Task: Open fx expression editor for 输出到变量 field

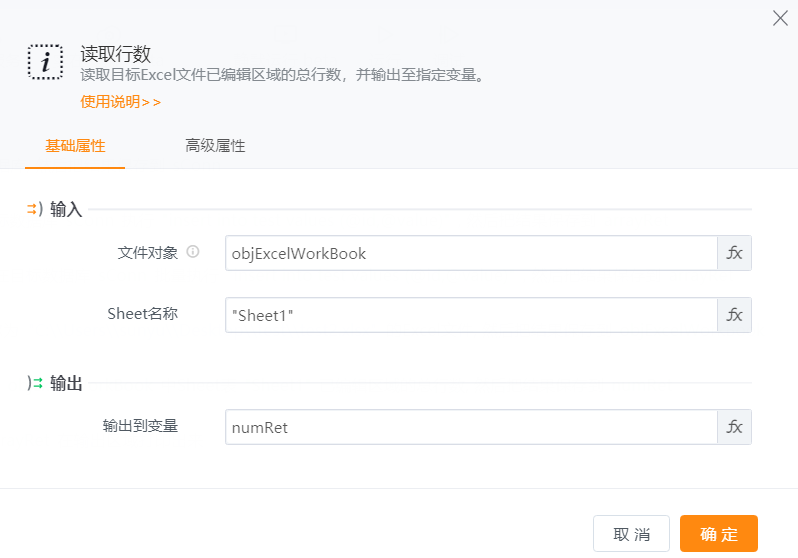Action: pos(734,427)
